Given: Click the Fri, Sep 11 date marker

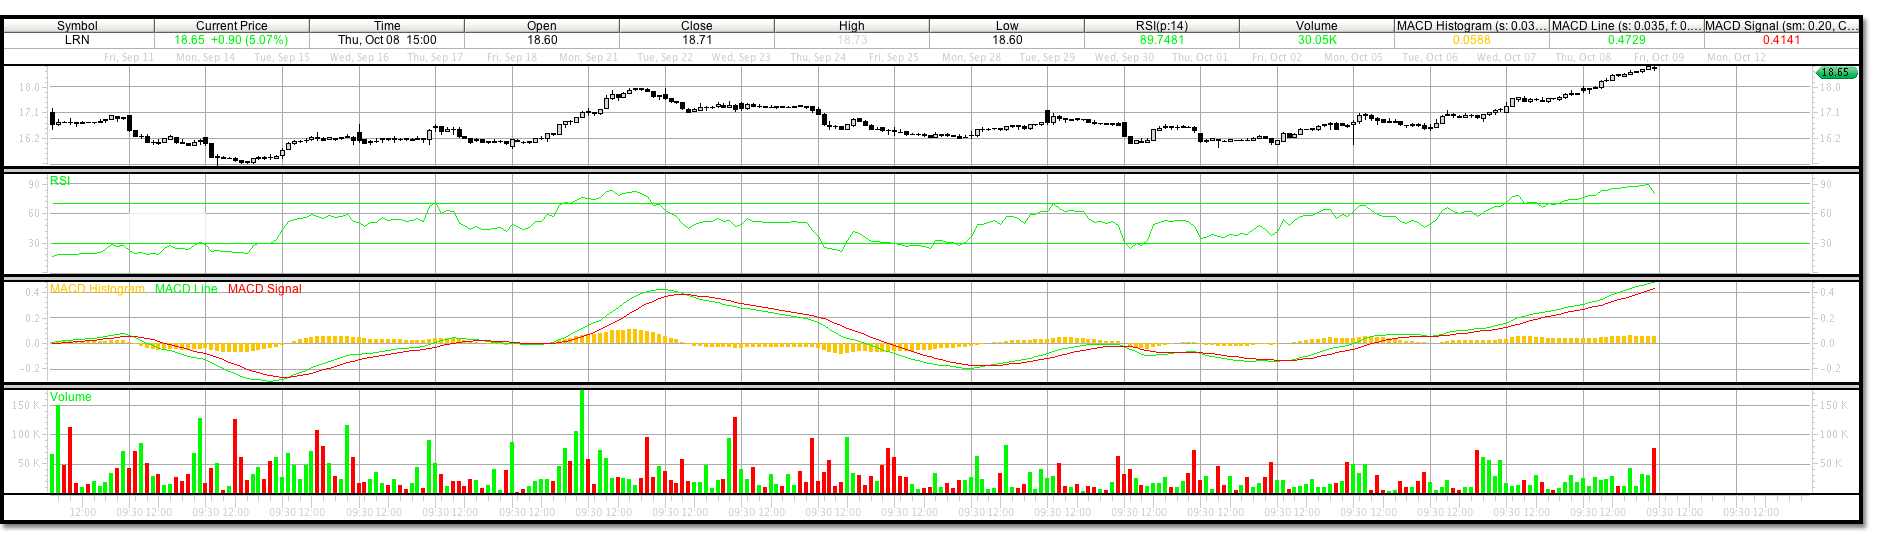Looking at the screenshot, I should click(129, 57).
